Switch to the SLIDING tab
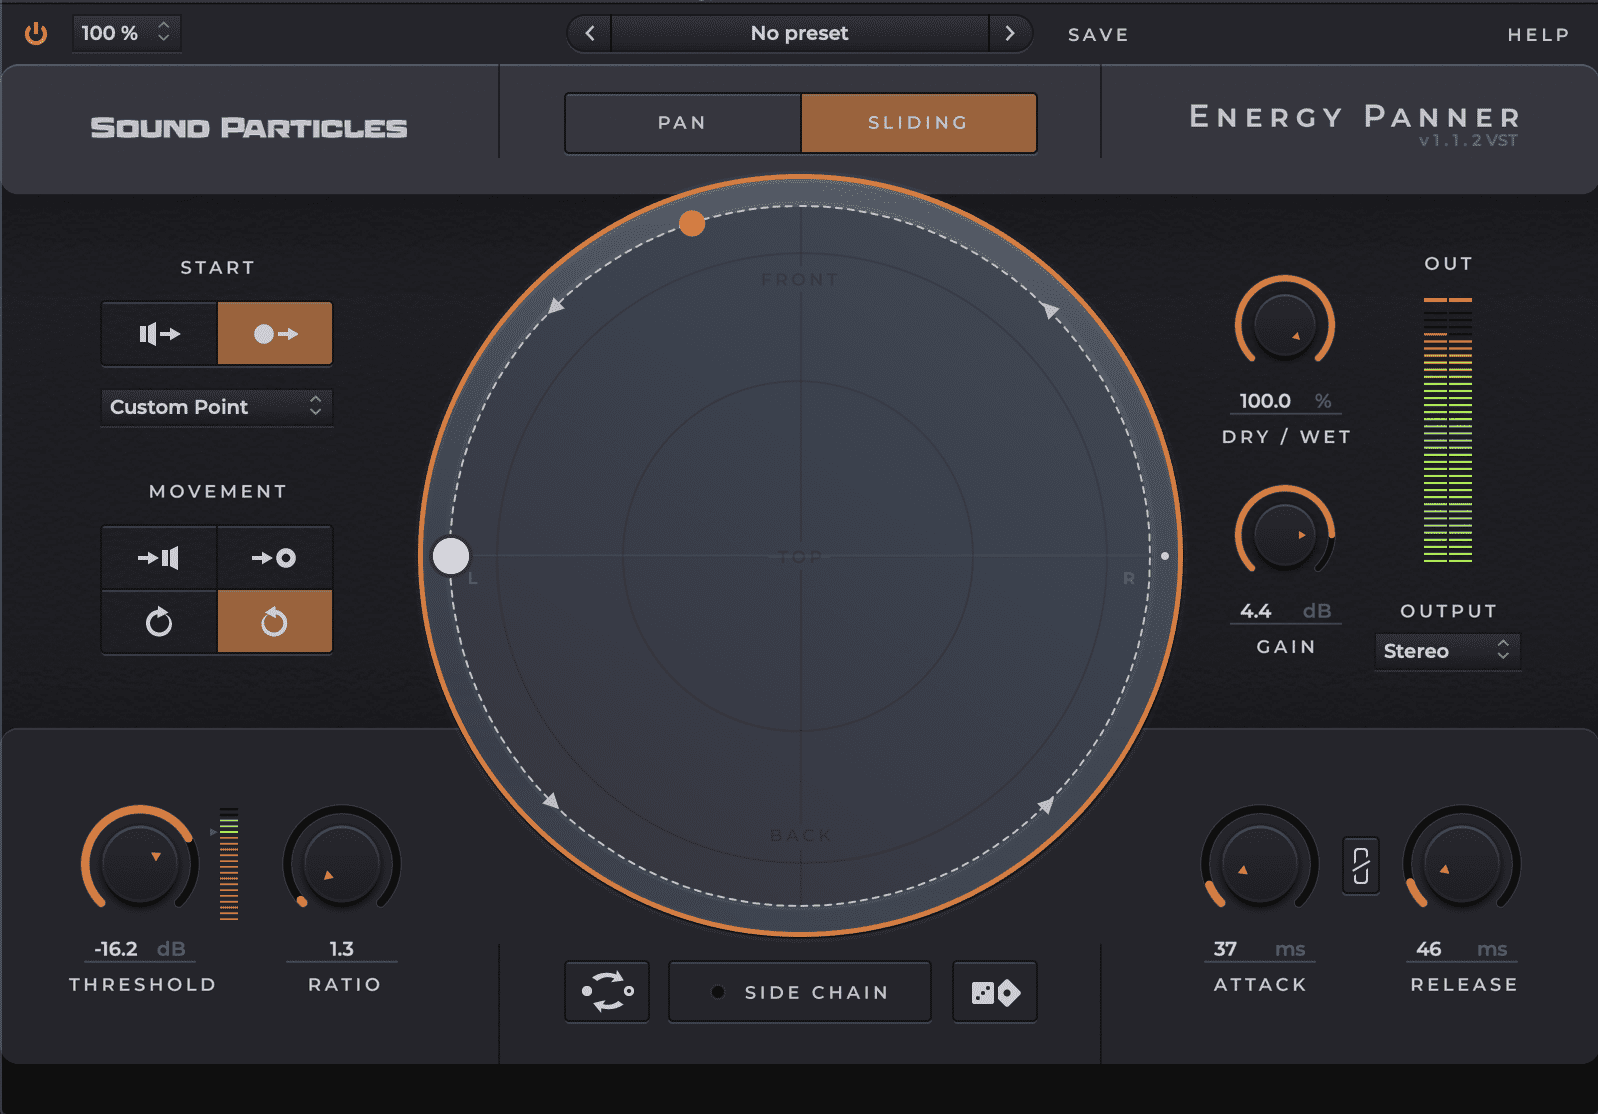The width and height of the screenshot is (1598, 1114). pyautogui.click(x=918, y=123)
